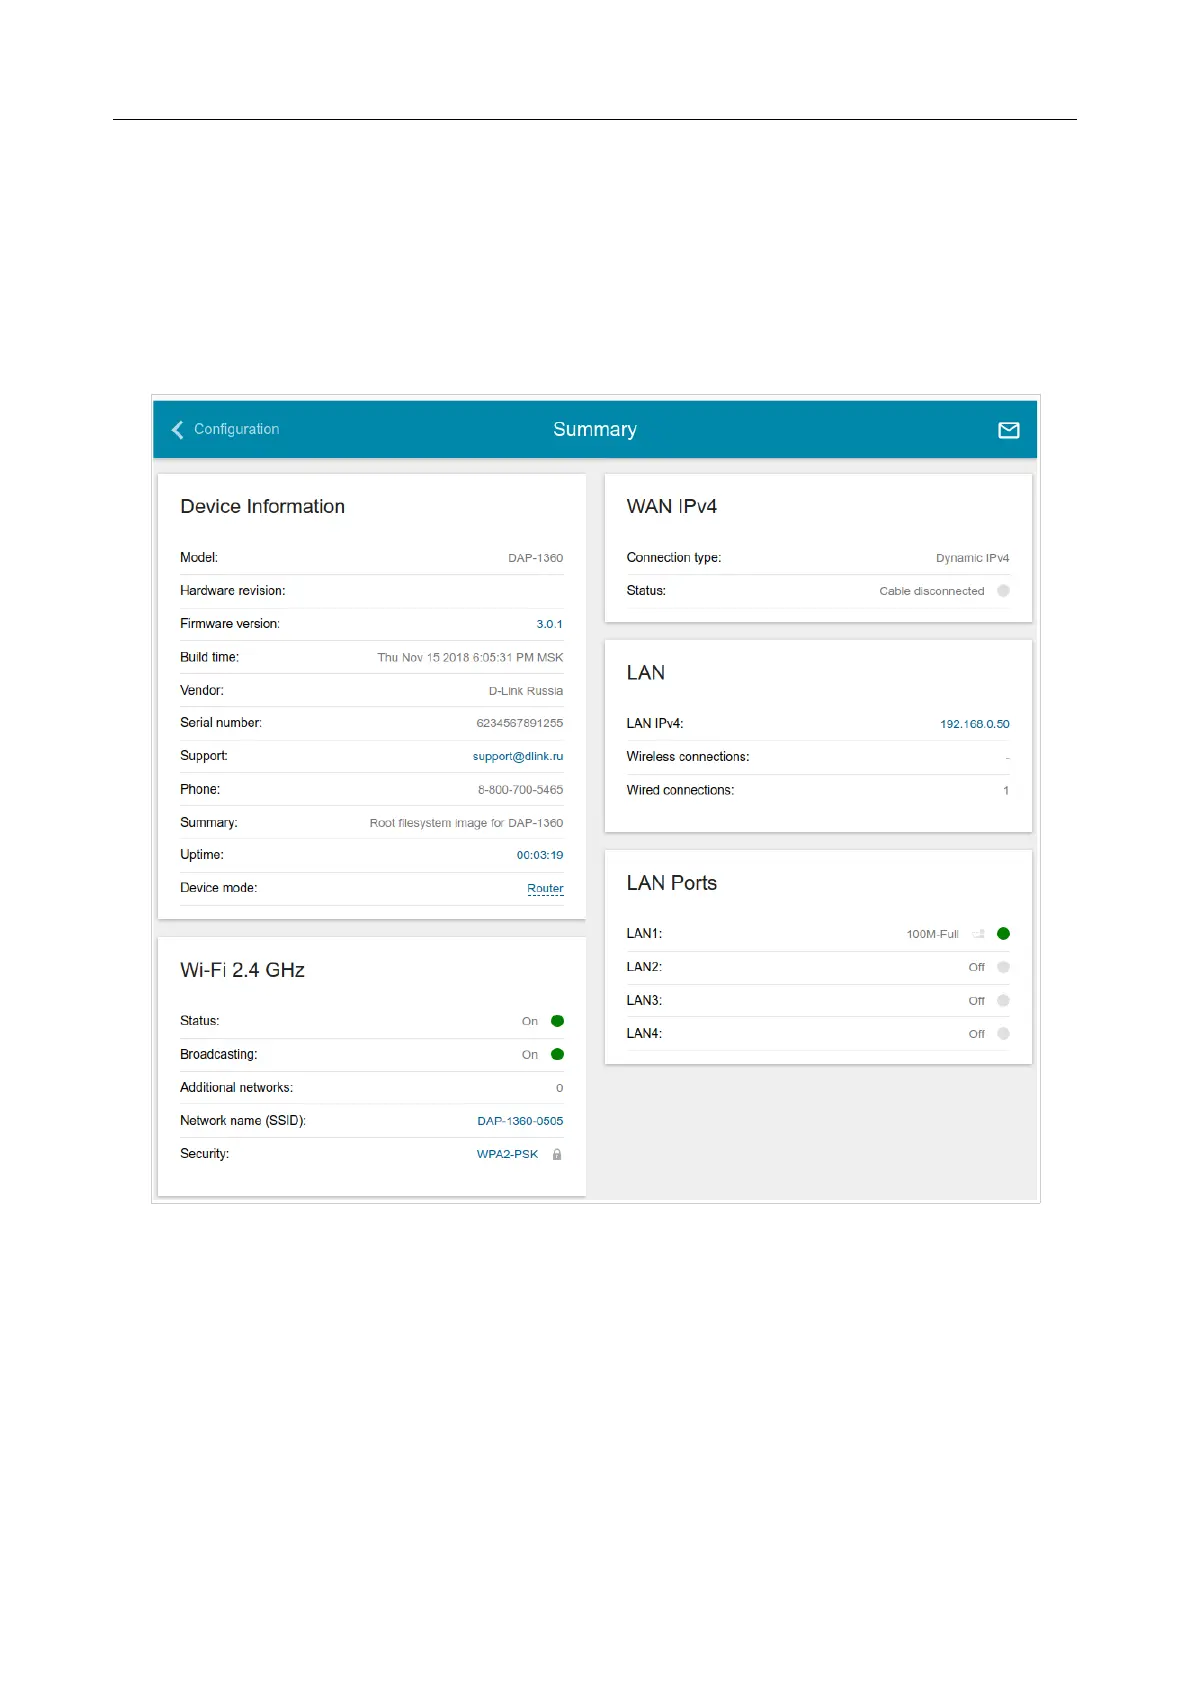Open the mail envelope notification icon
The image size is (1190, 1684).
pos(1009,430)
